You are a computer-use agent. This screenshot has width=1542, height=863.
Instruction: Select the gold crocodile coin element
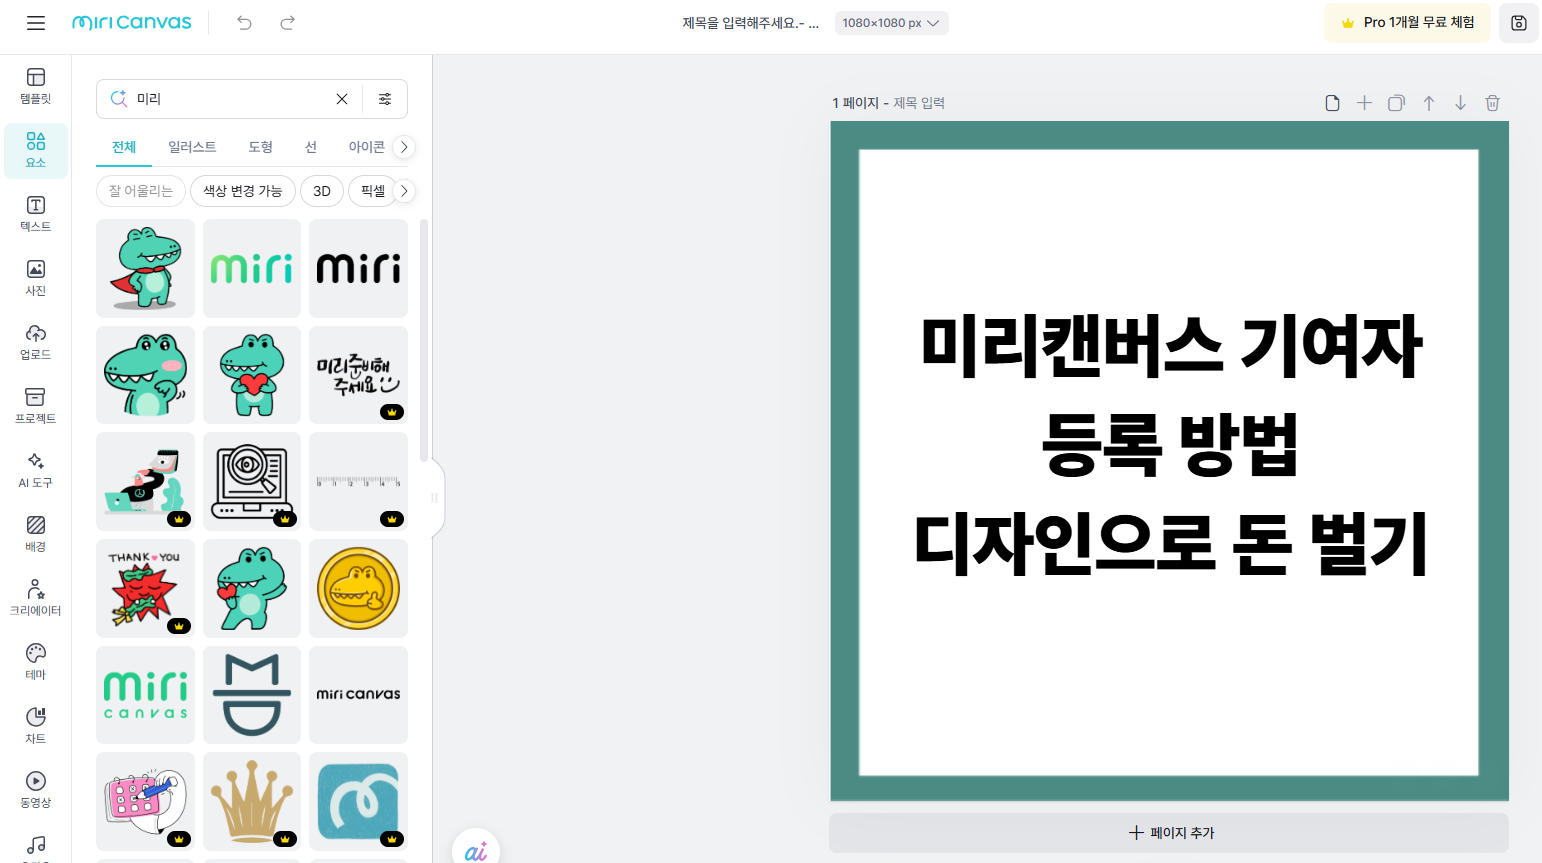[x=358, y=589]
